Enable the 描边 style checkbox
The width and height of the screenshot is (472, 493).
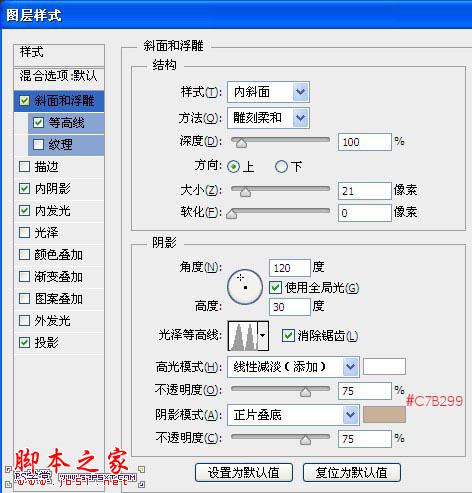[x=24, y=166]
